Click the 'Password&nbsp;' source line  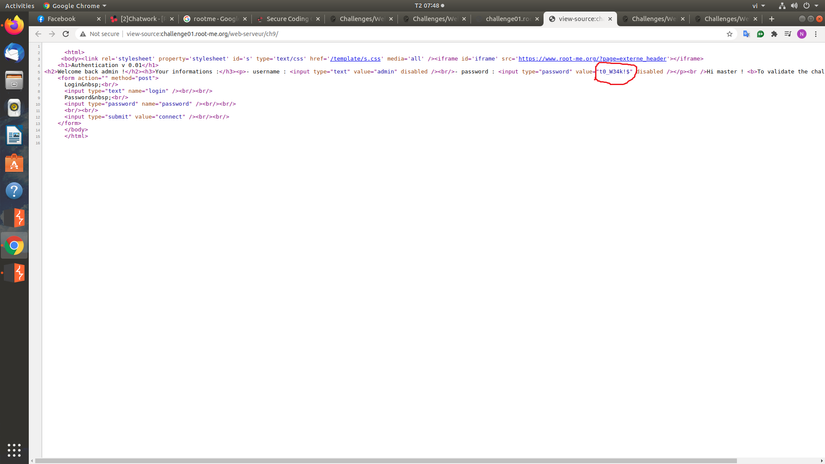(96, 97)
